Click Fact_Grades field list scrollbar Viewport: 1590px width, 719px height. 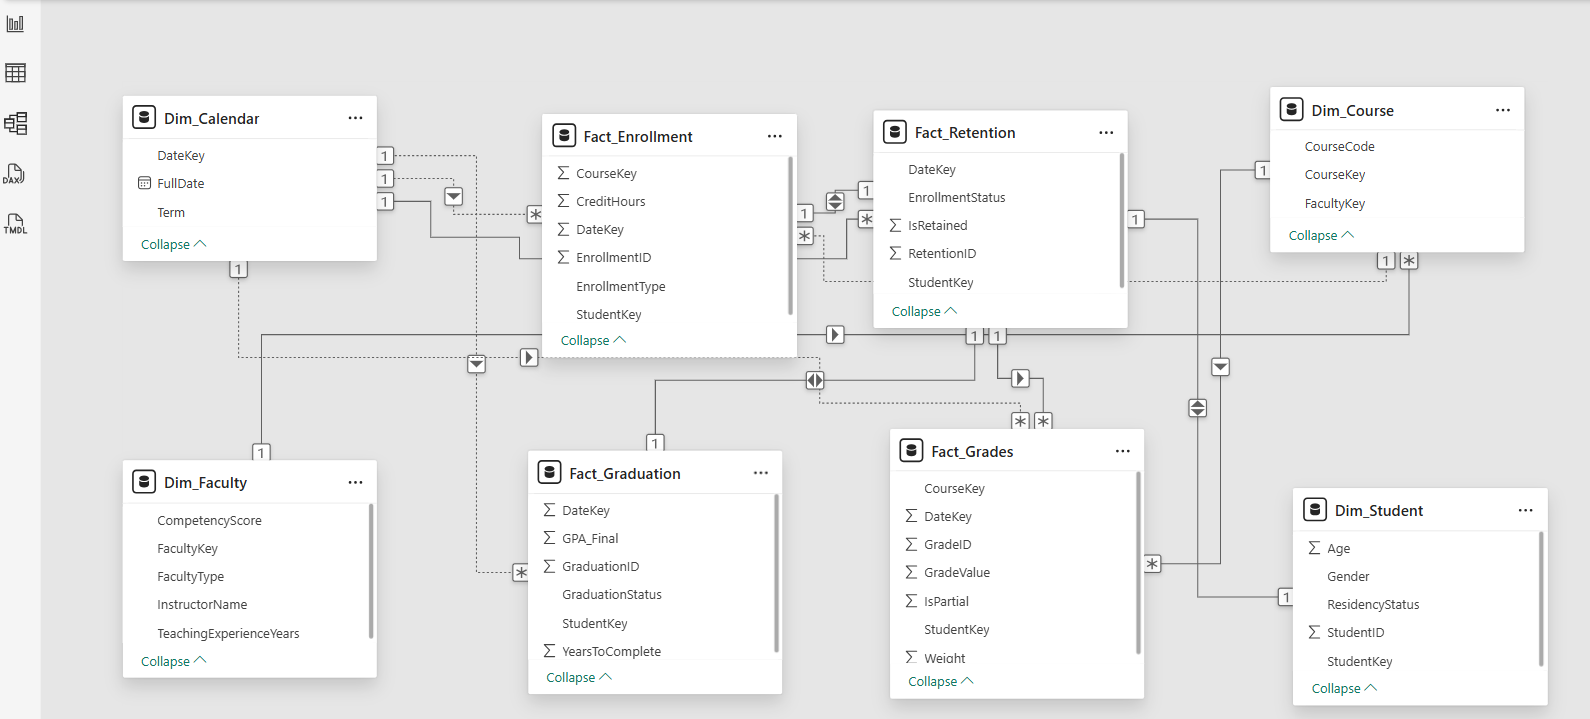[x=1138, y=563]
